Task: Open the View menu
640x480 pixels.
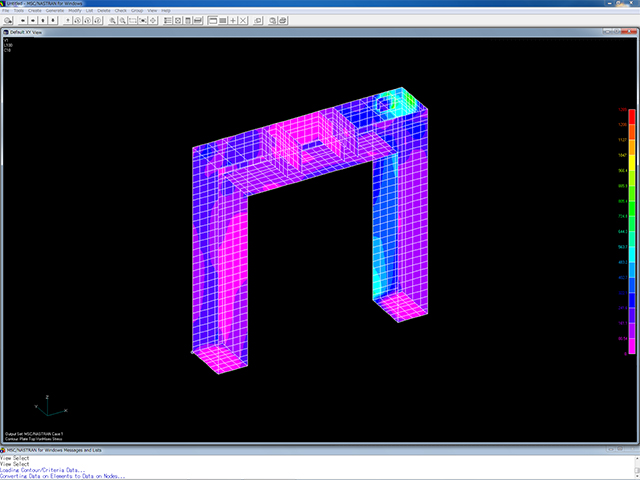Action: click(x=150, y=10)
